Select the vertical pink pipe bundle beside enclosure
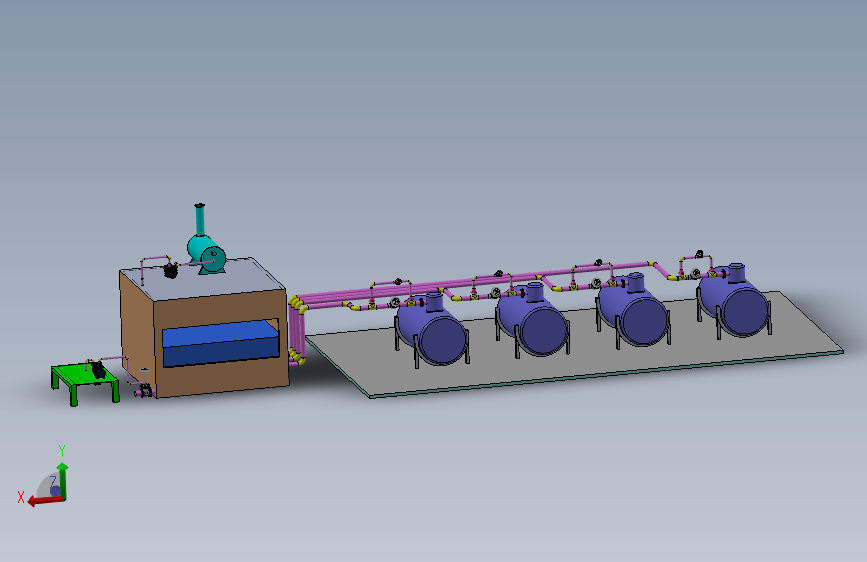867x562 pixels. pos(297,332)
